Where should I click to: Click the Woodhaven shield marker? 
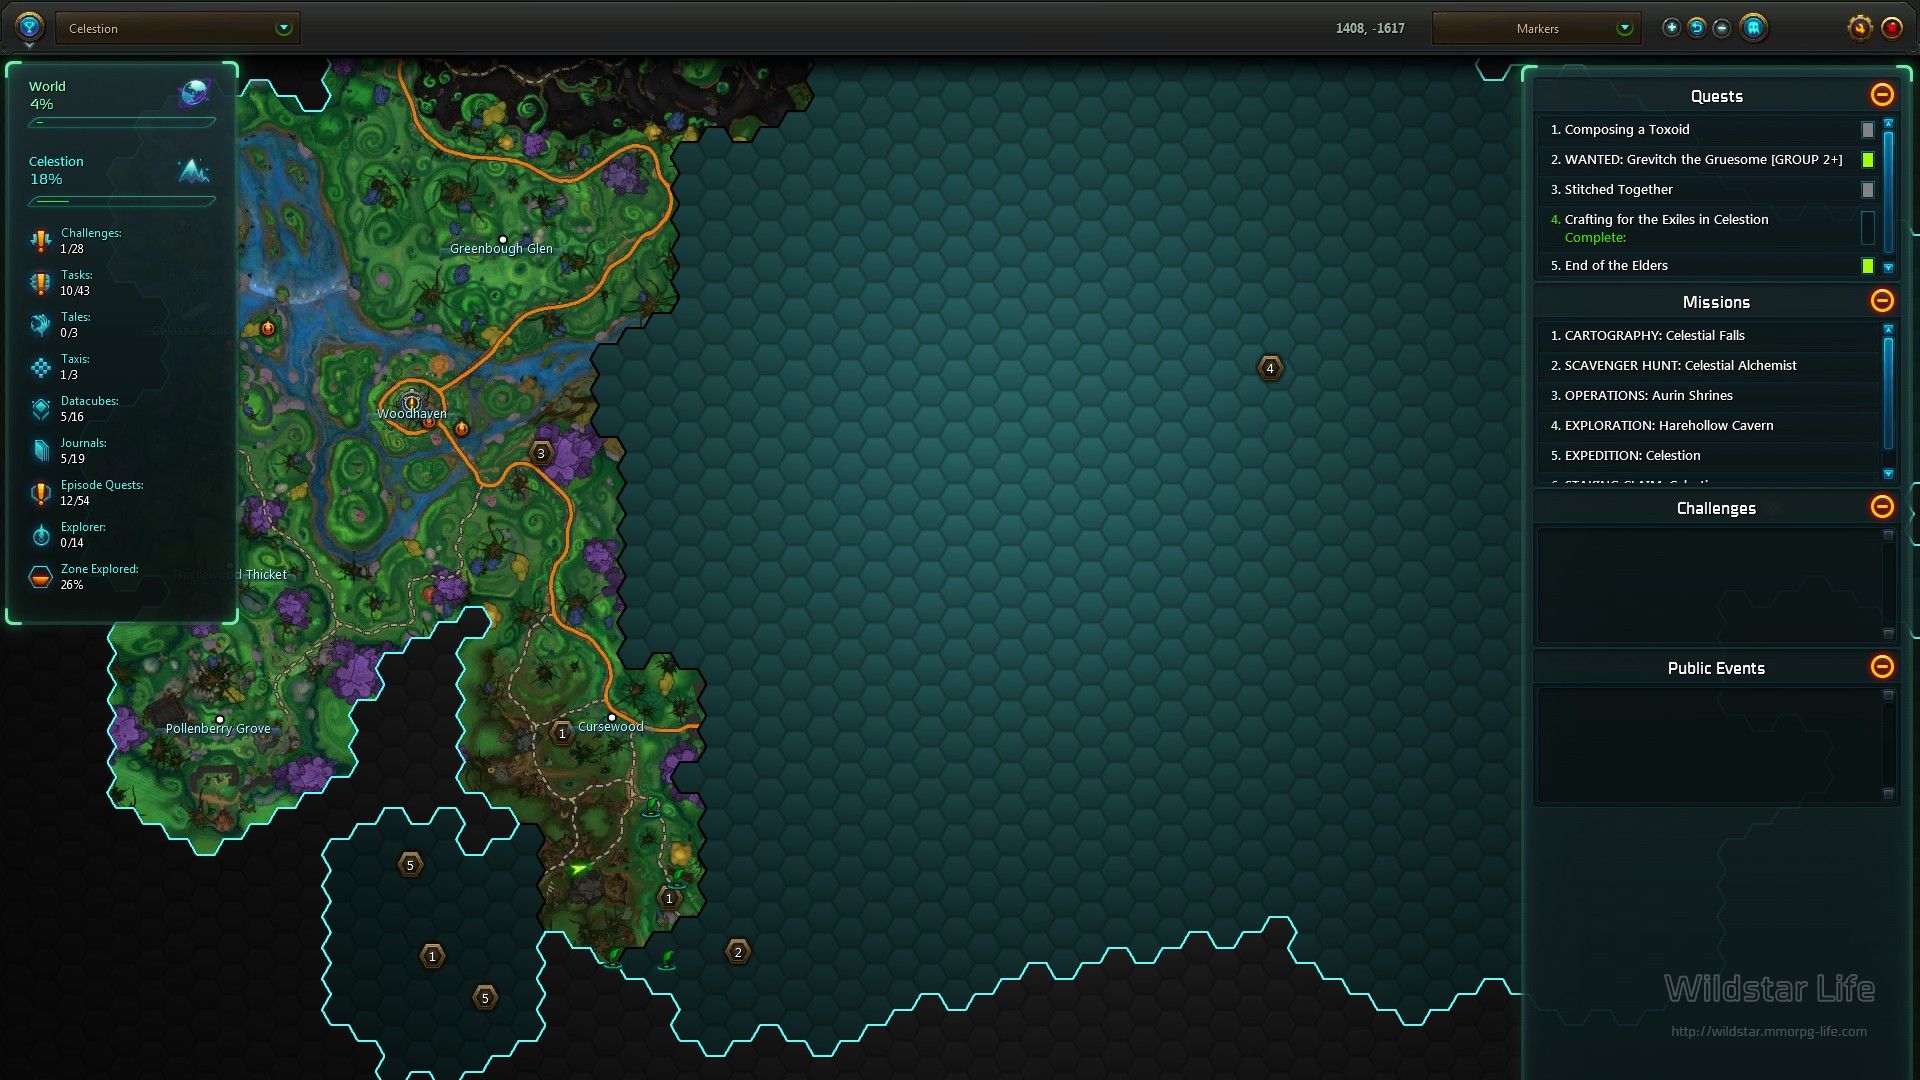pyautogui.click(x=411, y=401)
